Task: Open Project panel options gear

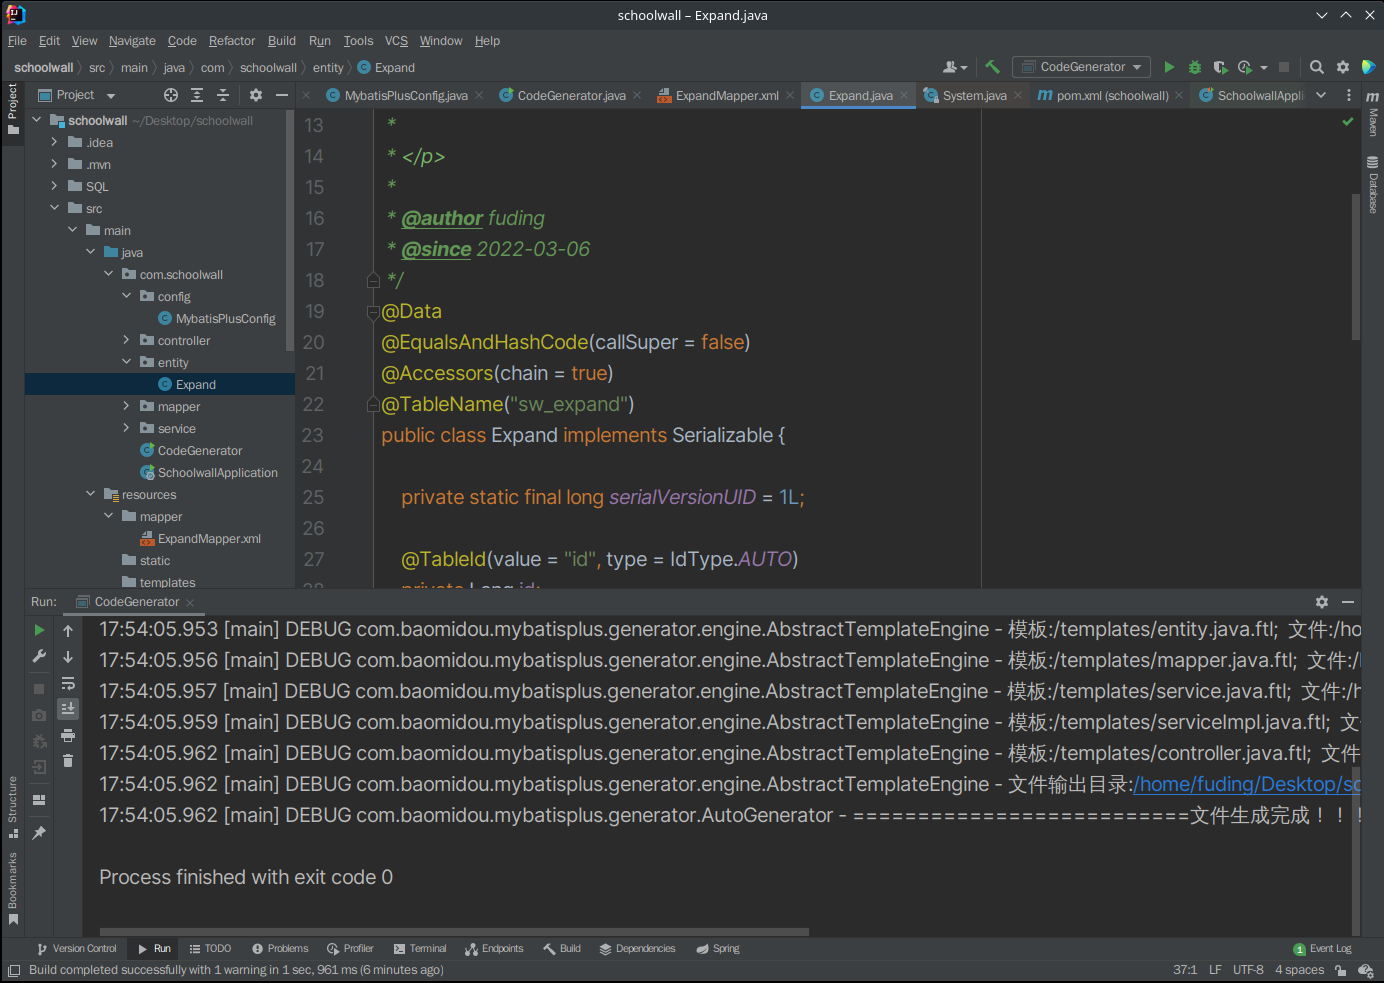Action: click(x=256, y=95)
